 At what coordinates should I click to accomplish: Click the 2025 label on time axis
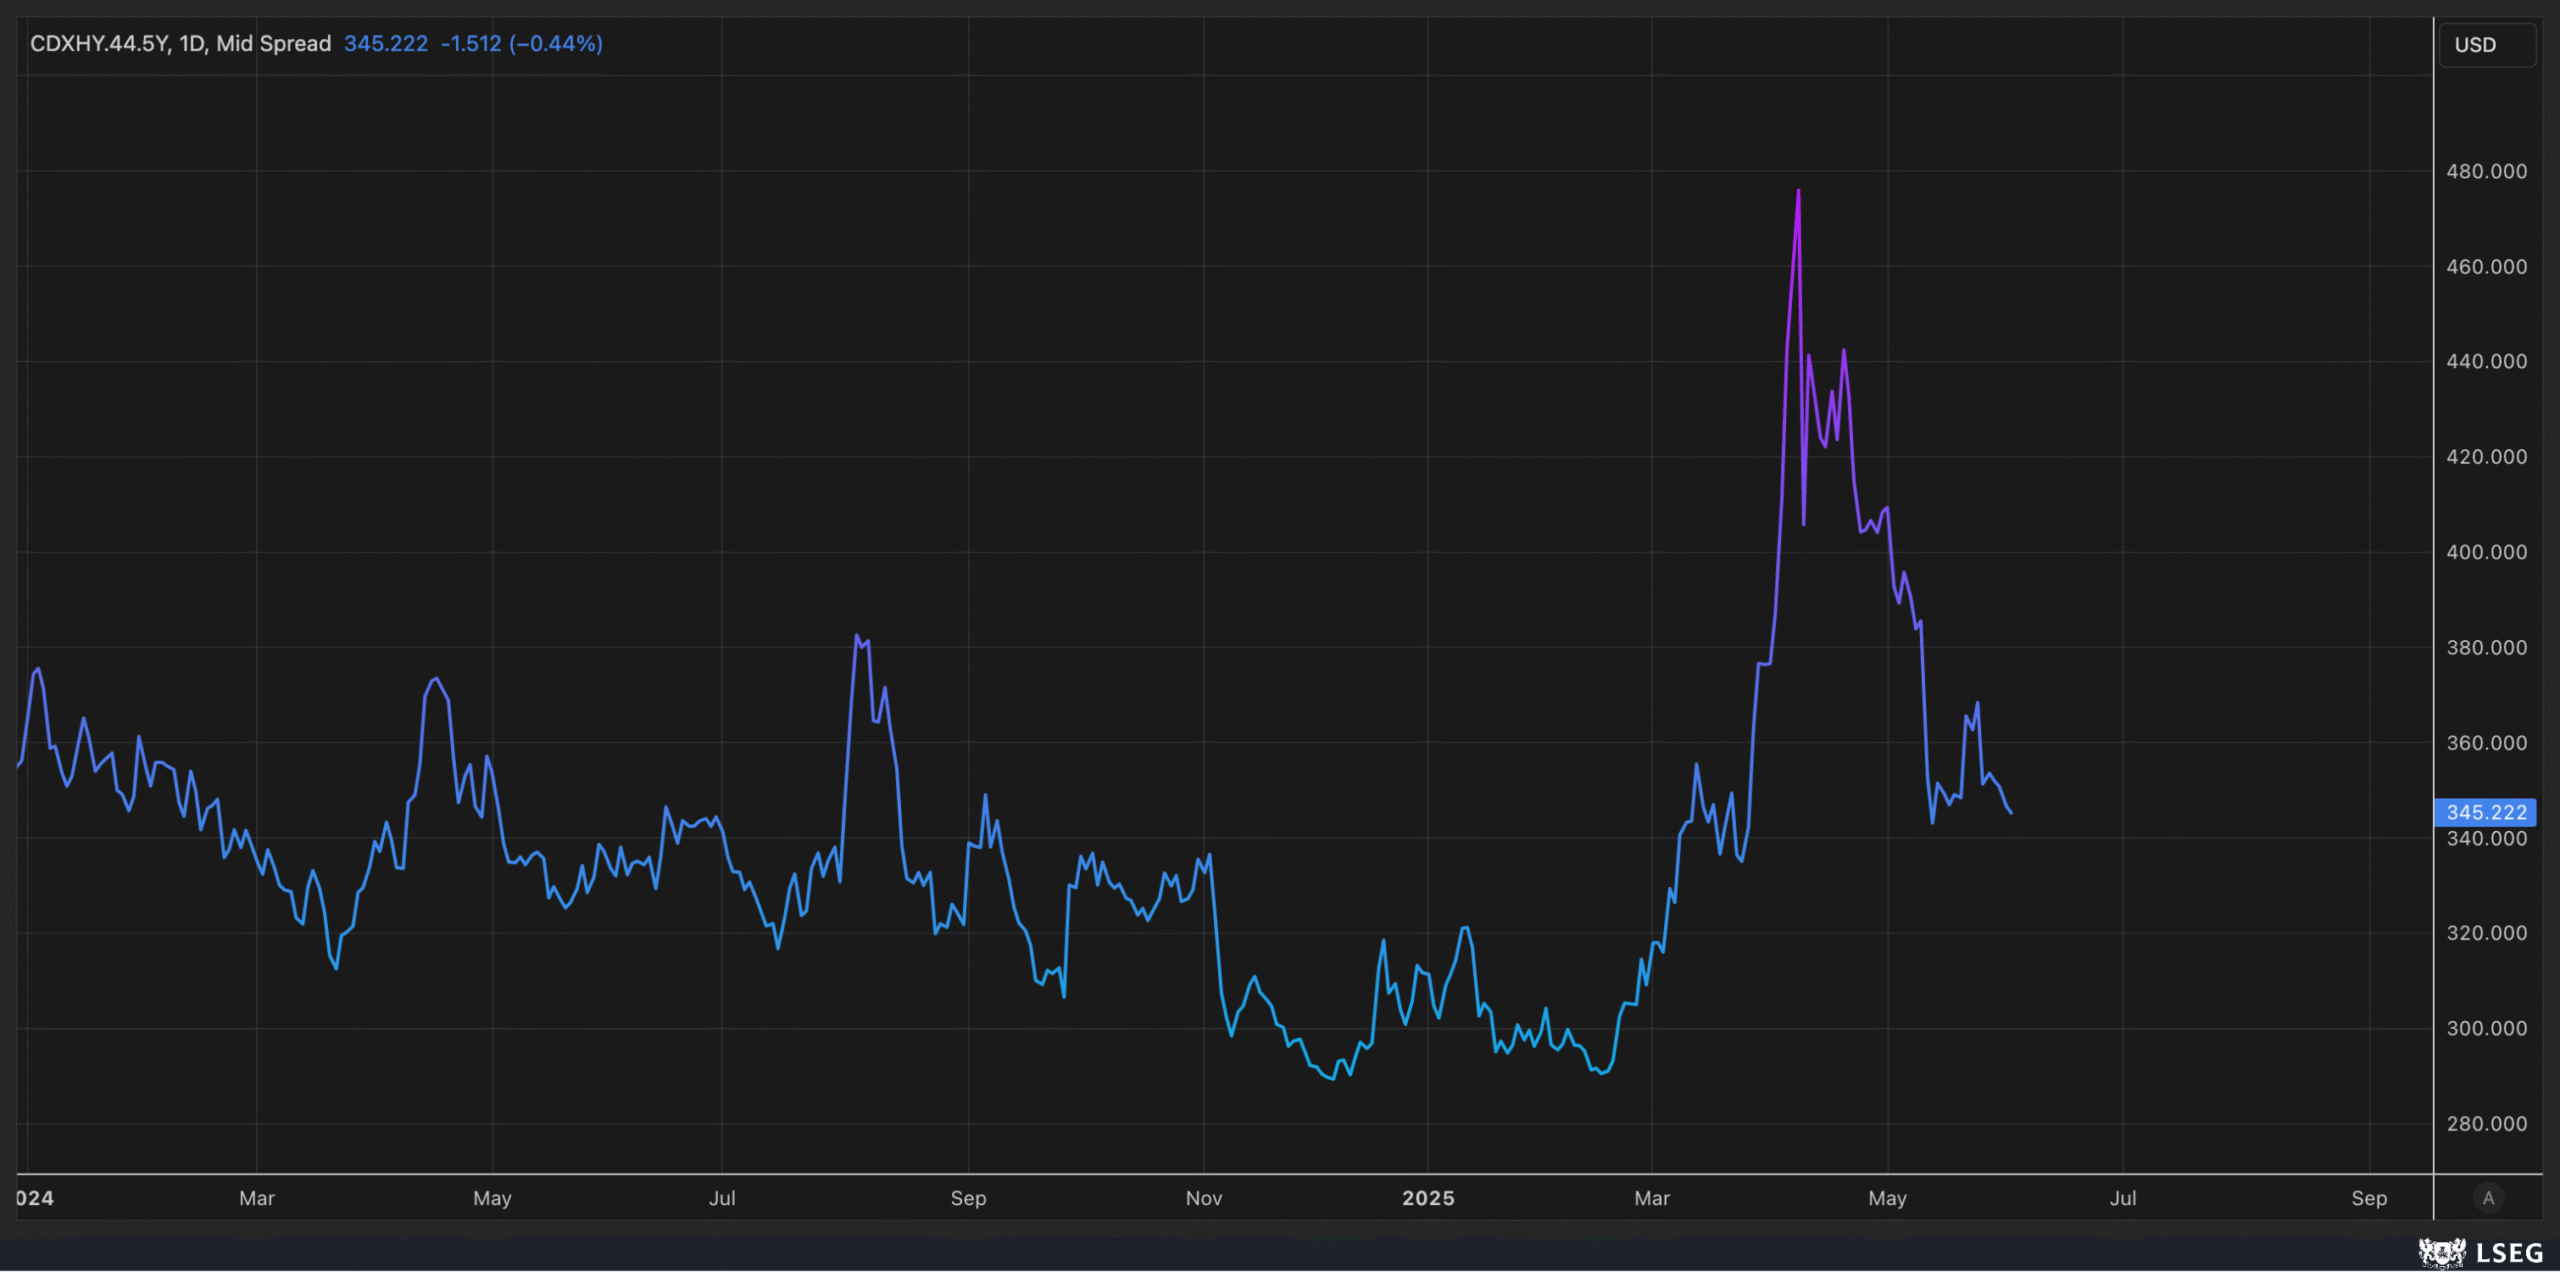[x=1428, y=1198]
